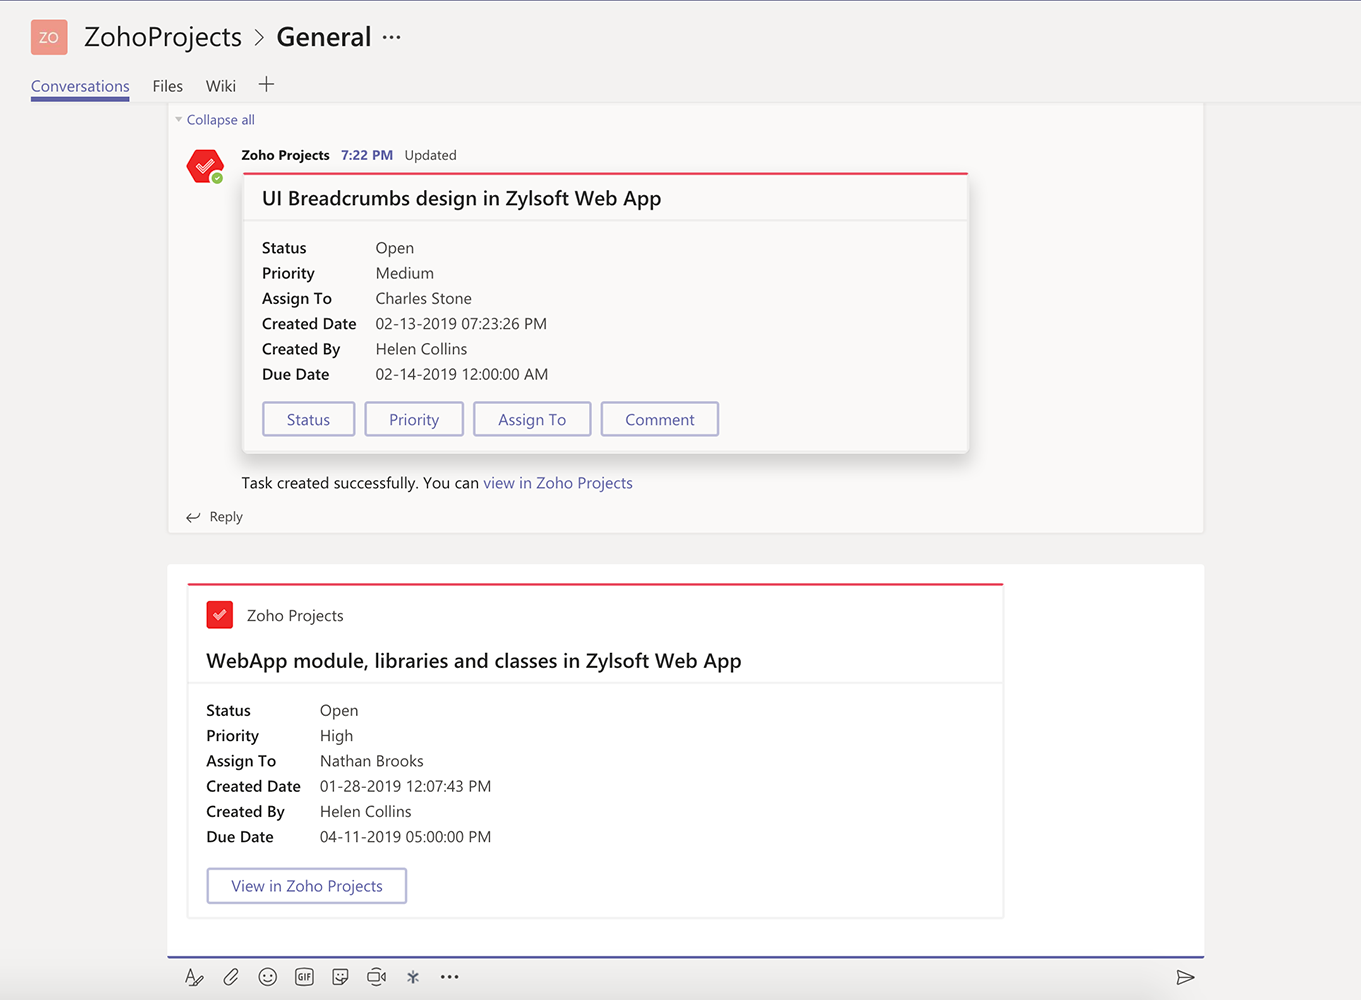Open the 'view in Zoho Projects' link

pyautogui.click(x=558, y=483)
